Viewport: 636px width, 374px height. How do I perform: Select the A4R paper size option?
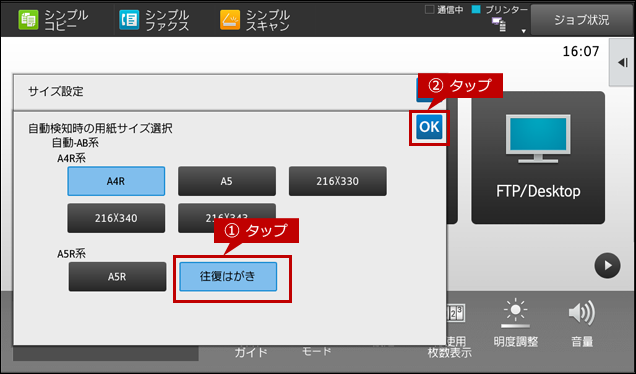pos(116,181)
